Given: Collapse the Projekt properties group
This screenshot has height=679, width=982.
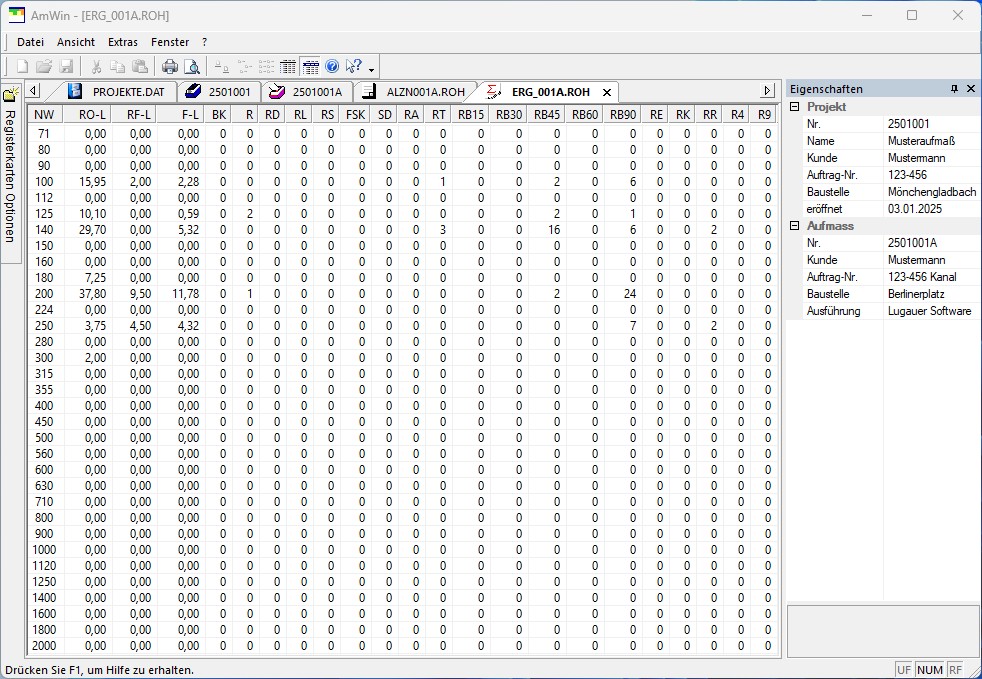Looking at the screenshot, I should click(795, 106).
